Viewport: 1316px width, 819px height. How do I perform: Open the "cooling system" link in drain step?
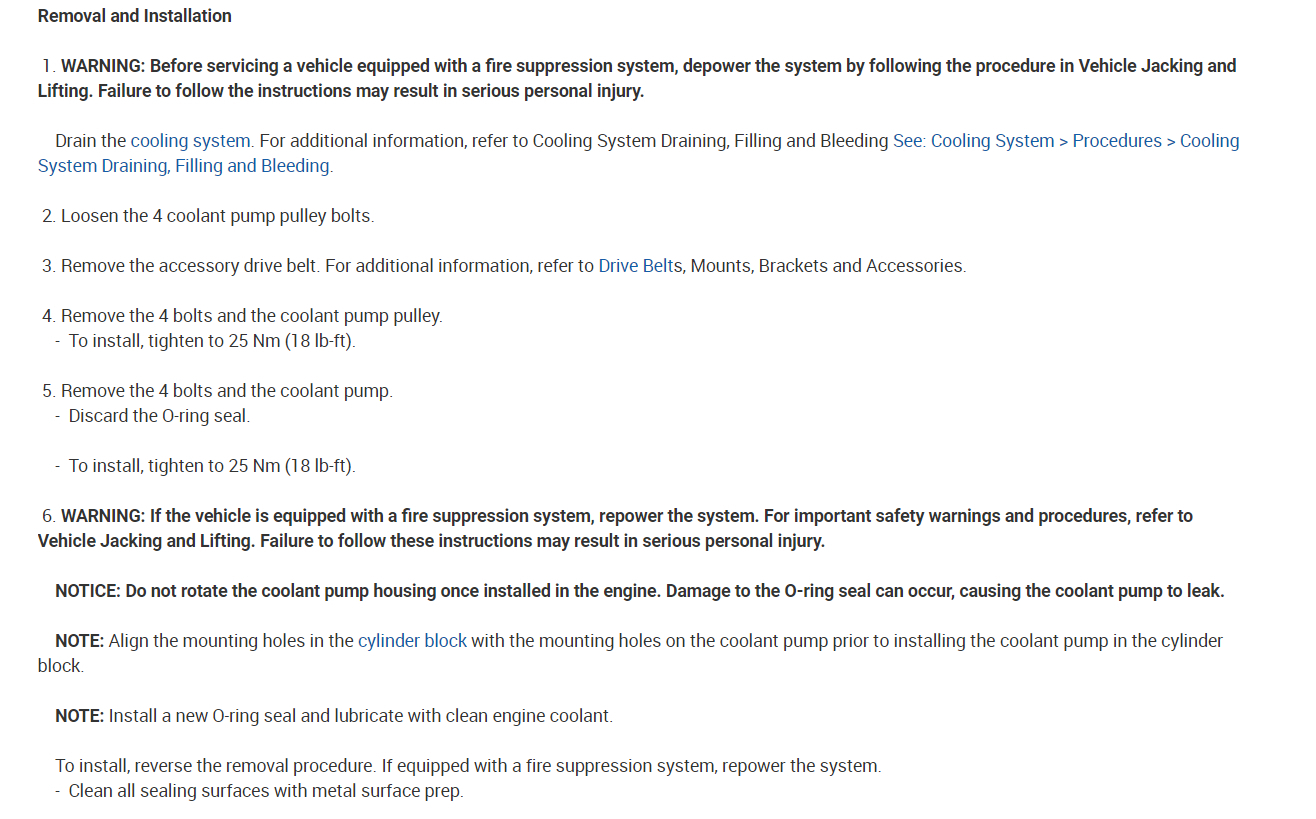tap(190, 141)
